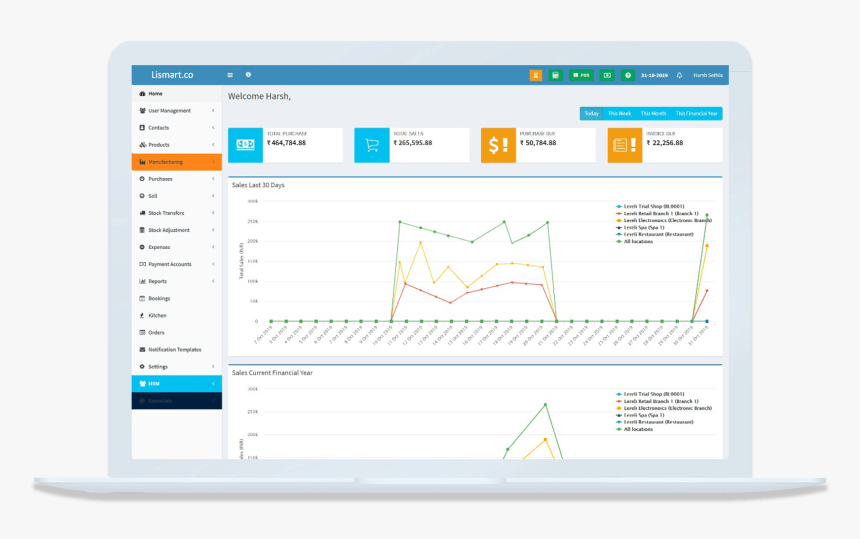Toggle Lereli Trial Shop legend in 30 days chart
This screenshot has width=860, height=539.
[650, 207]
